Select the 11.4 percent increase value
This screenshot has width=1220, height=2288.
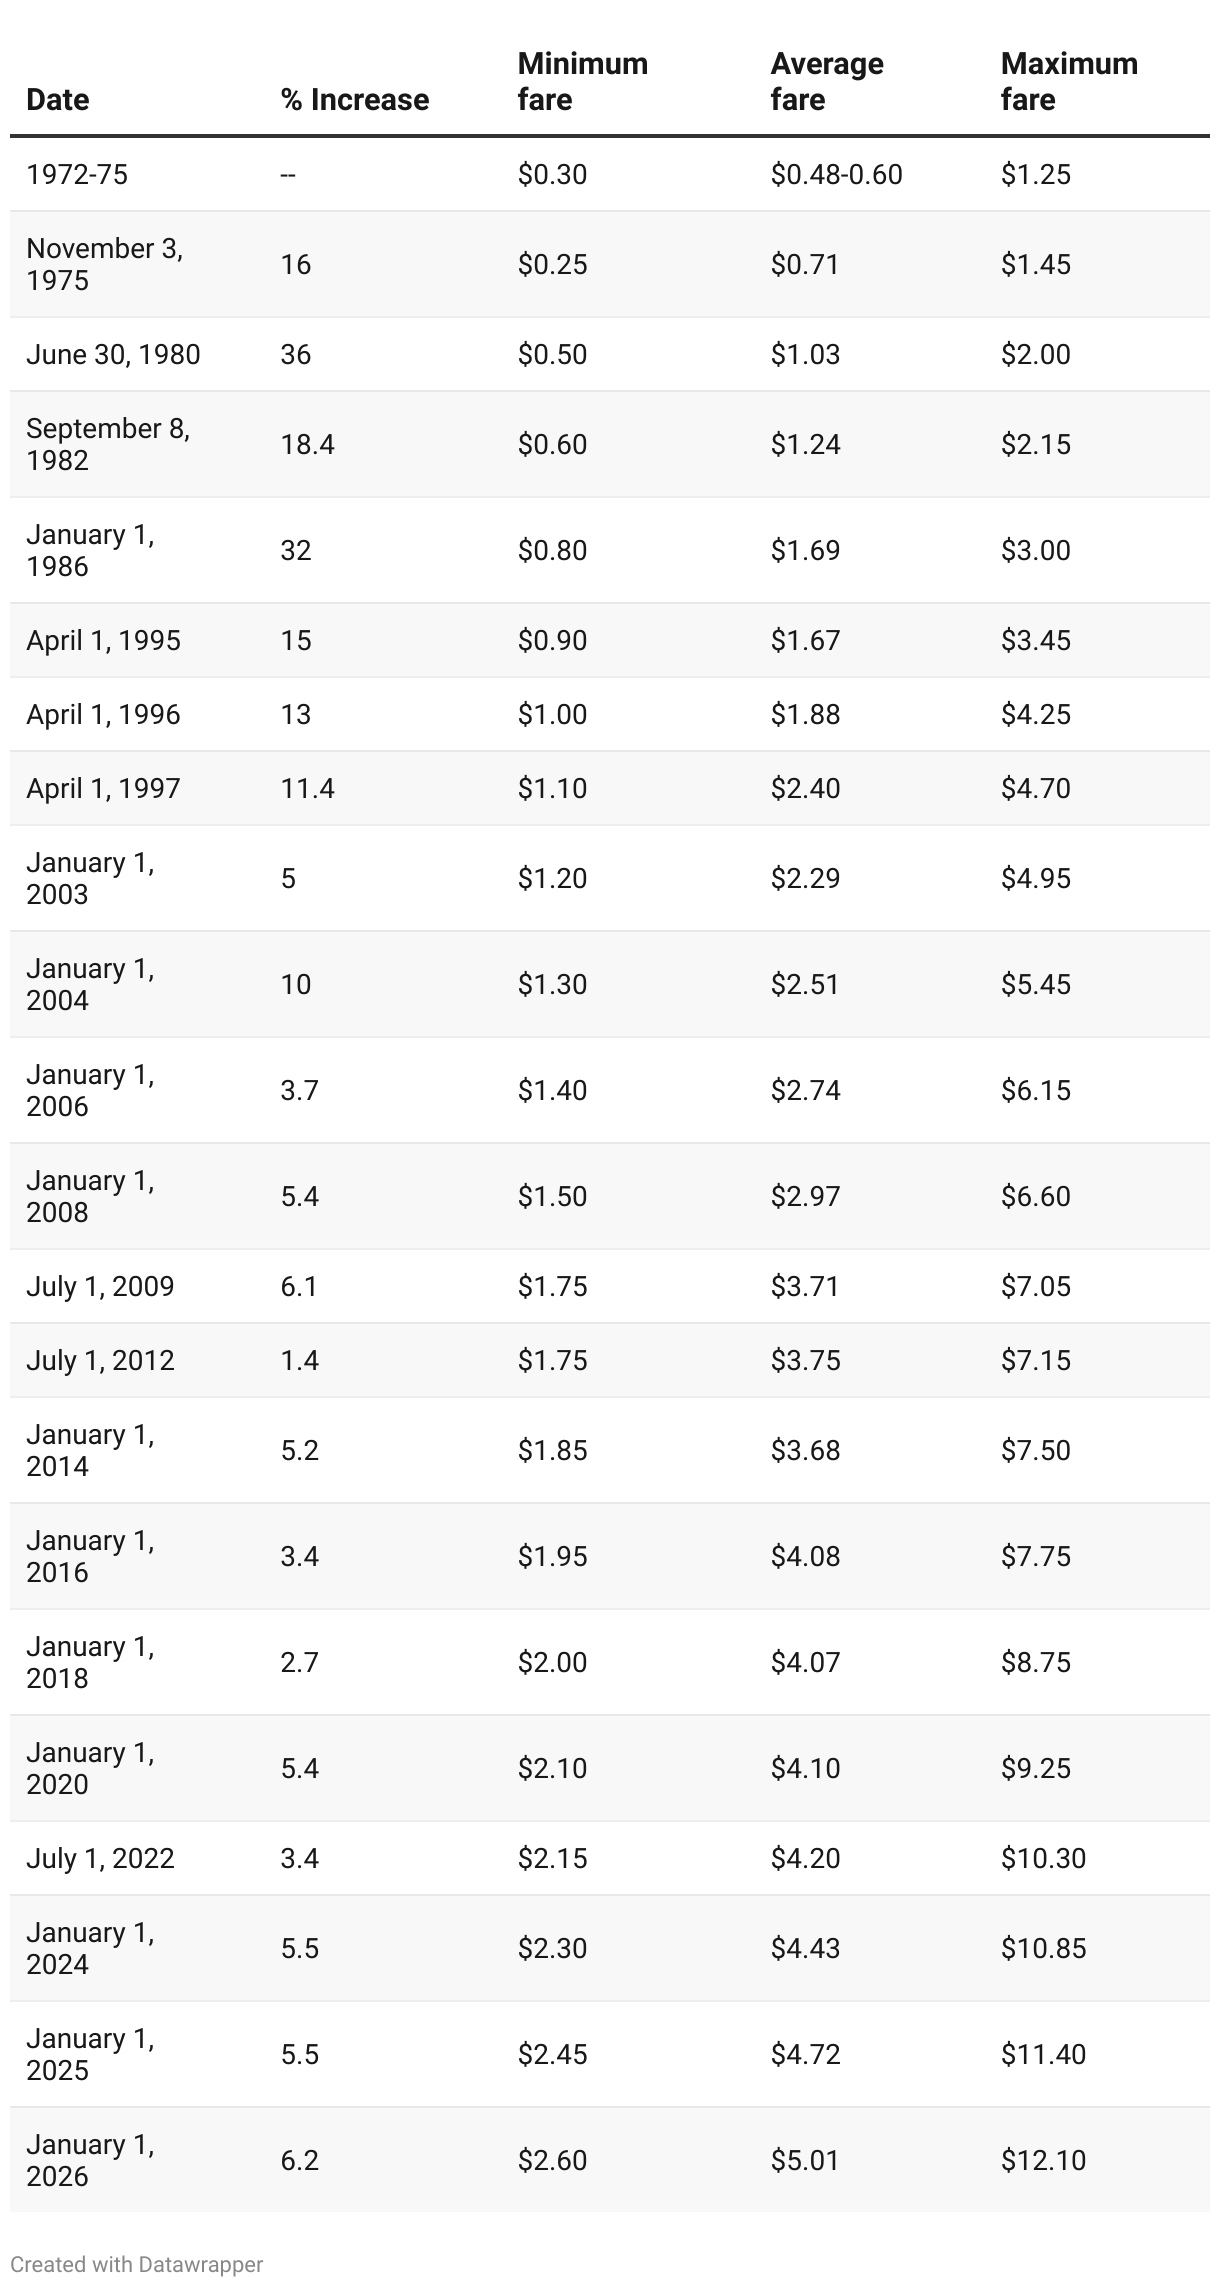[307, 789]
